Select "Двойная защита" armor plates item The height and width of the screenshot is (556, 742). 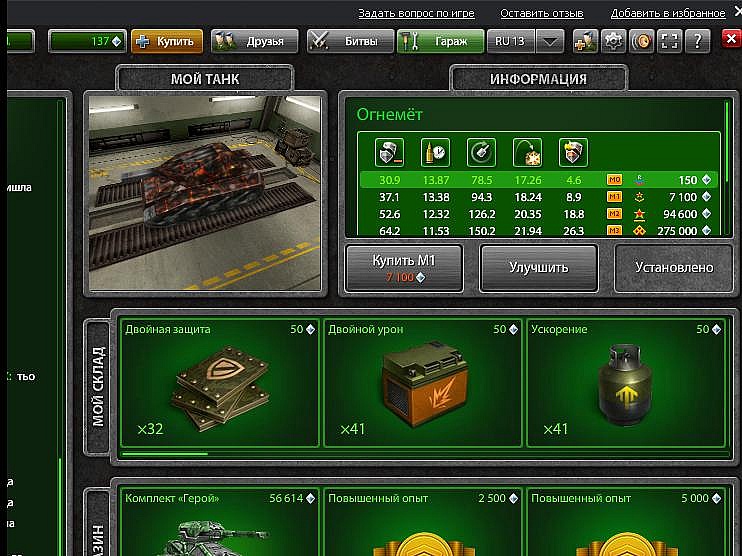tap(220, 383)
